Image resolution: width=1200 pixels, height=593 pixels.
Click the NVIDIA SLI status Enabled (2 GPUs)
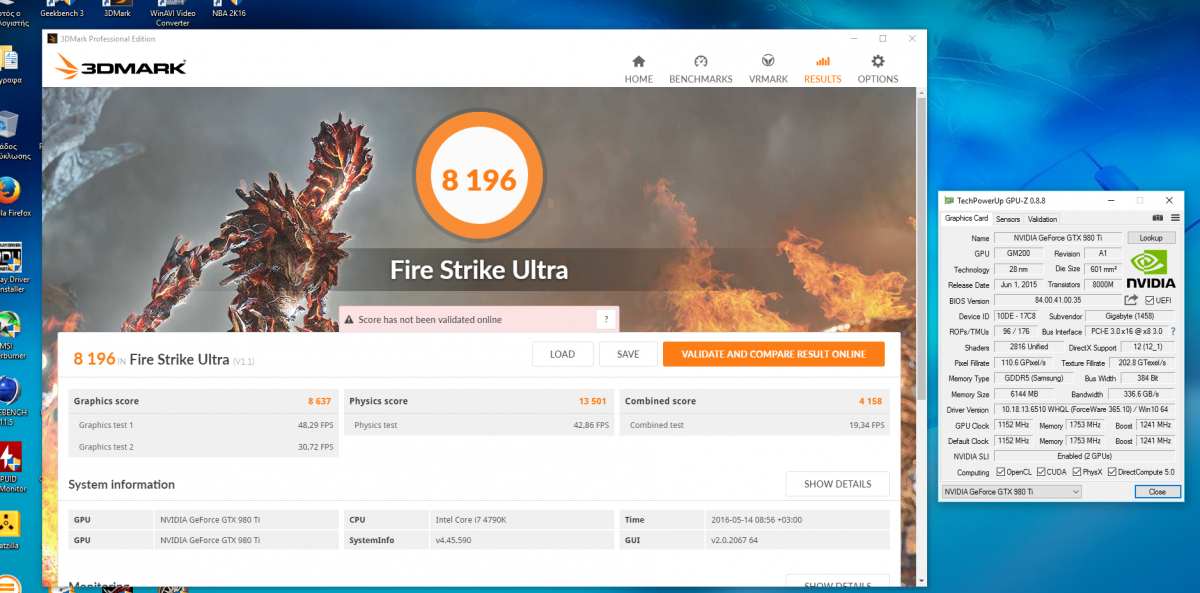[x=1085, y=456]
